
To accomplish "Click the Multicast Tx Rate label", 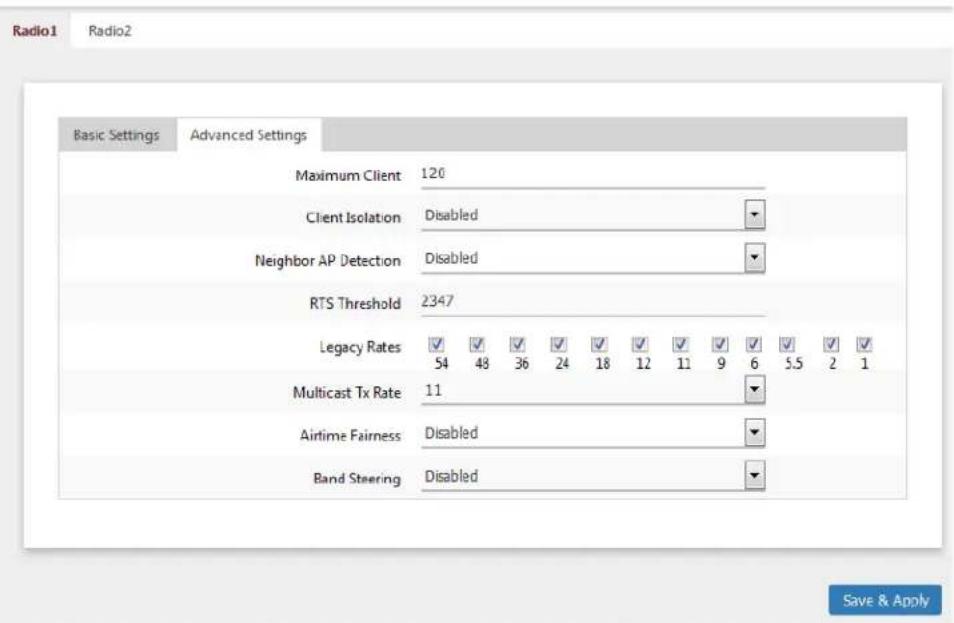I will click(347, 392).
